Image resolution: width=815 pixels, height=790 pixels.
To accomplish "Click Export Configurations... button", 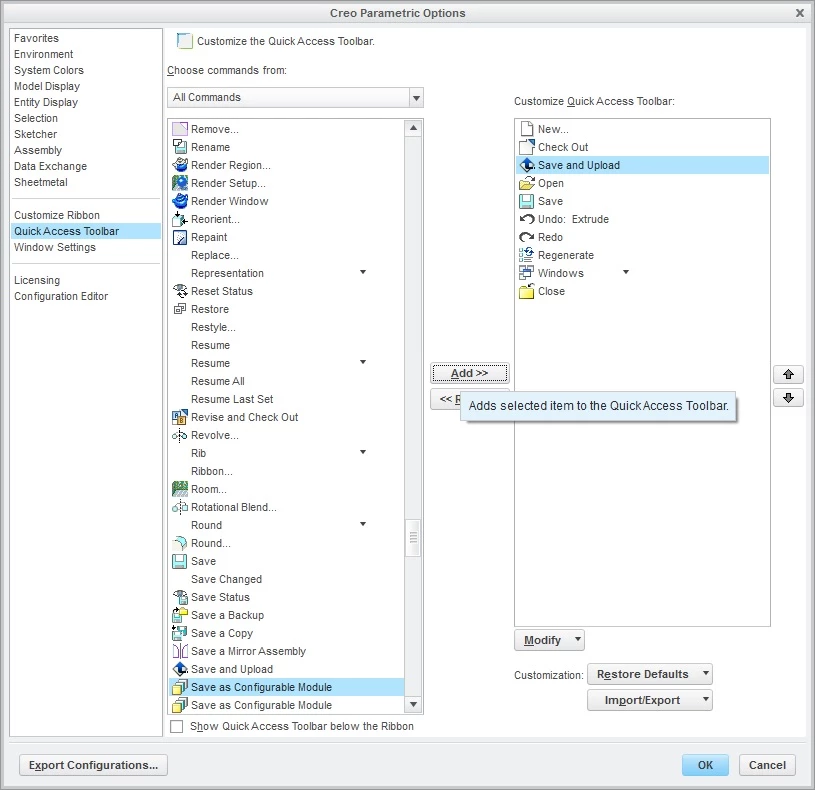I will pyautogui.click(x=94, y=765).
